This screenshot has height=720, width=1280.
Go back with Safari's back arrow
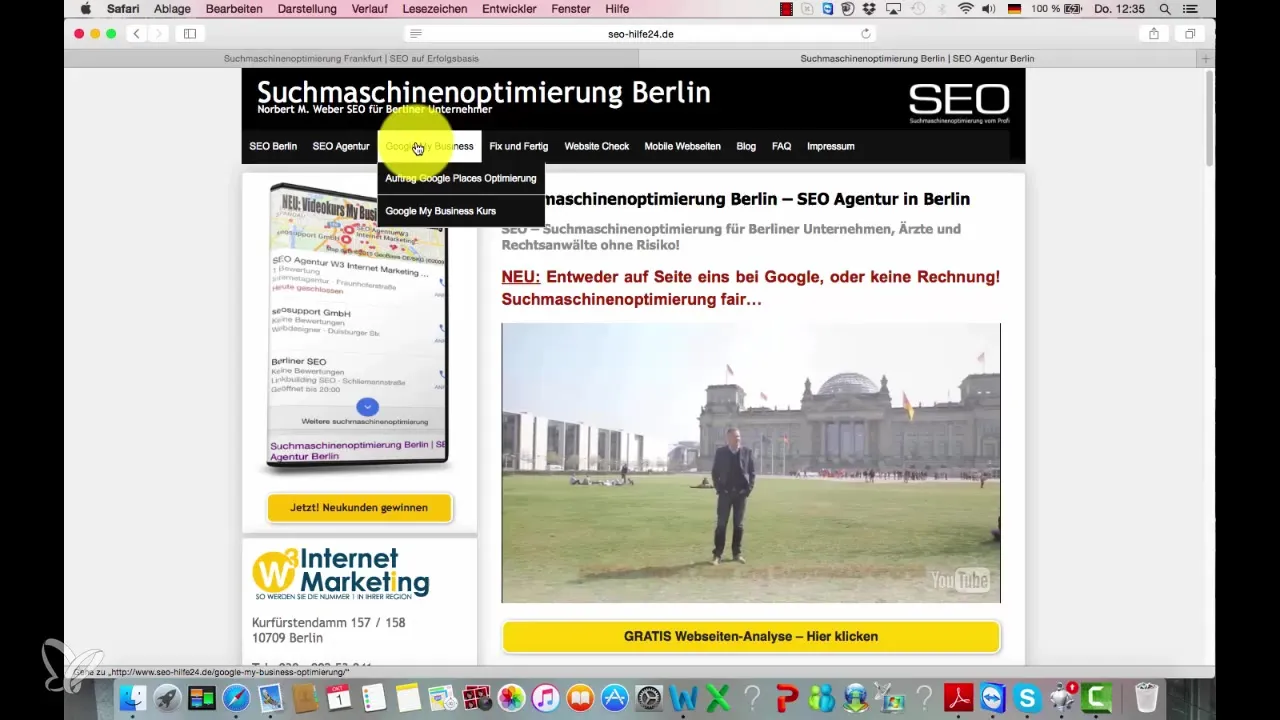pos(136,33)
